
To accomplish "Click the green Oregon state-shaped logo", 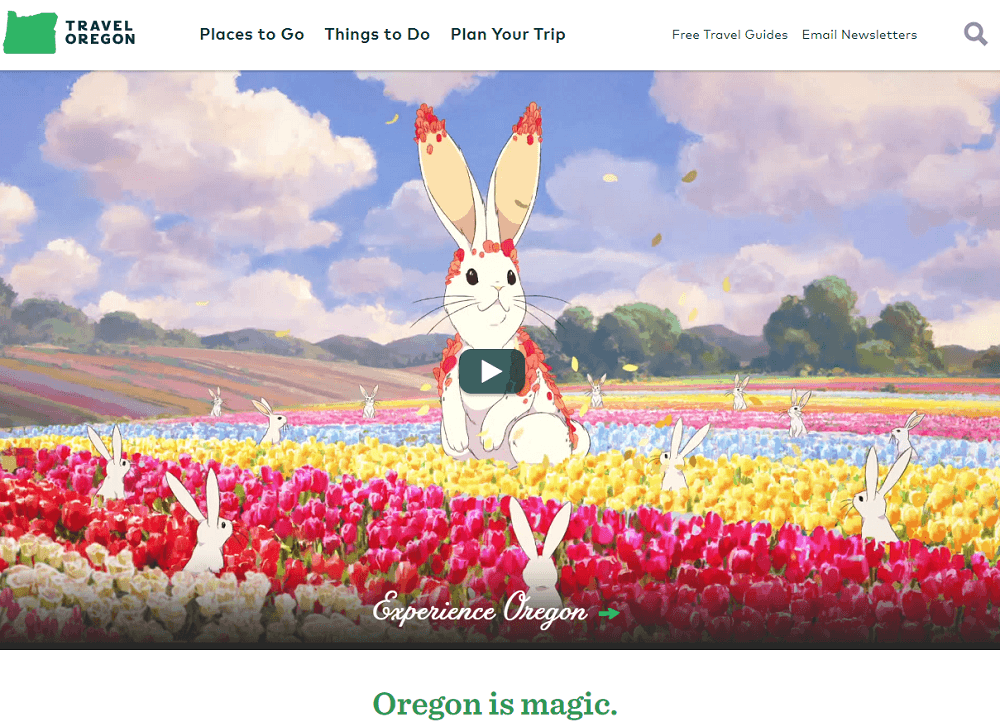I will click(x=30, y=33).
